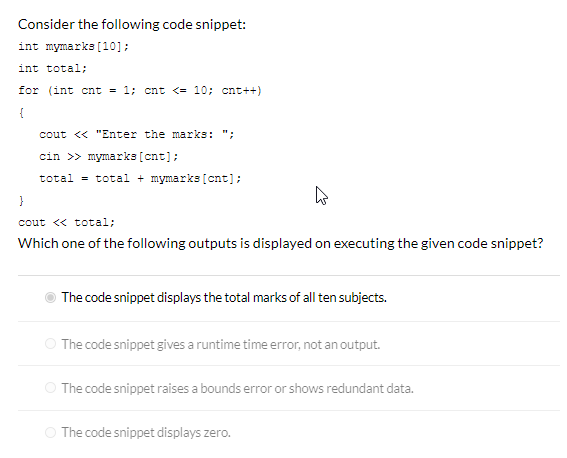Screen dimensions: 567x458
Task: Select the bounds error or redundant data radio button
Action: 50,388
